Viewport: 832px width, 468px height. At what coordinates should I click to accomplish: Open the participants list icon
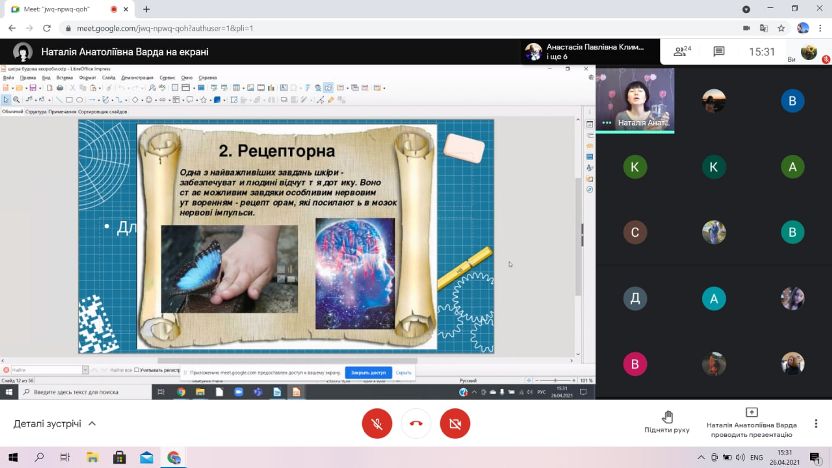683,51
